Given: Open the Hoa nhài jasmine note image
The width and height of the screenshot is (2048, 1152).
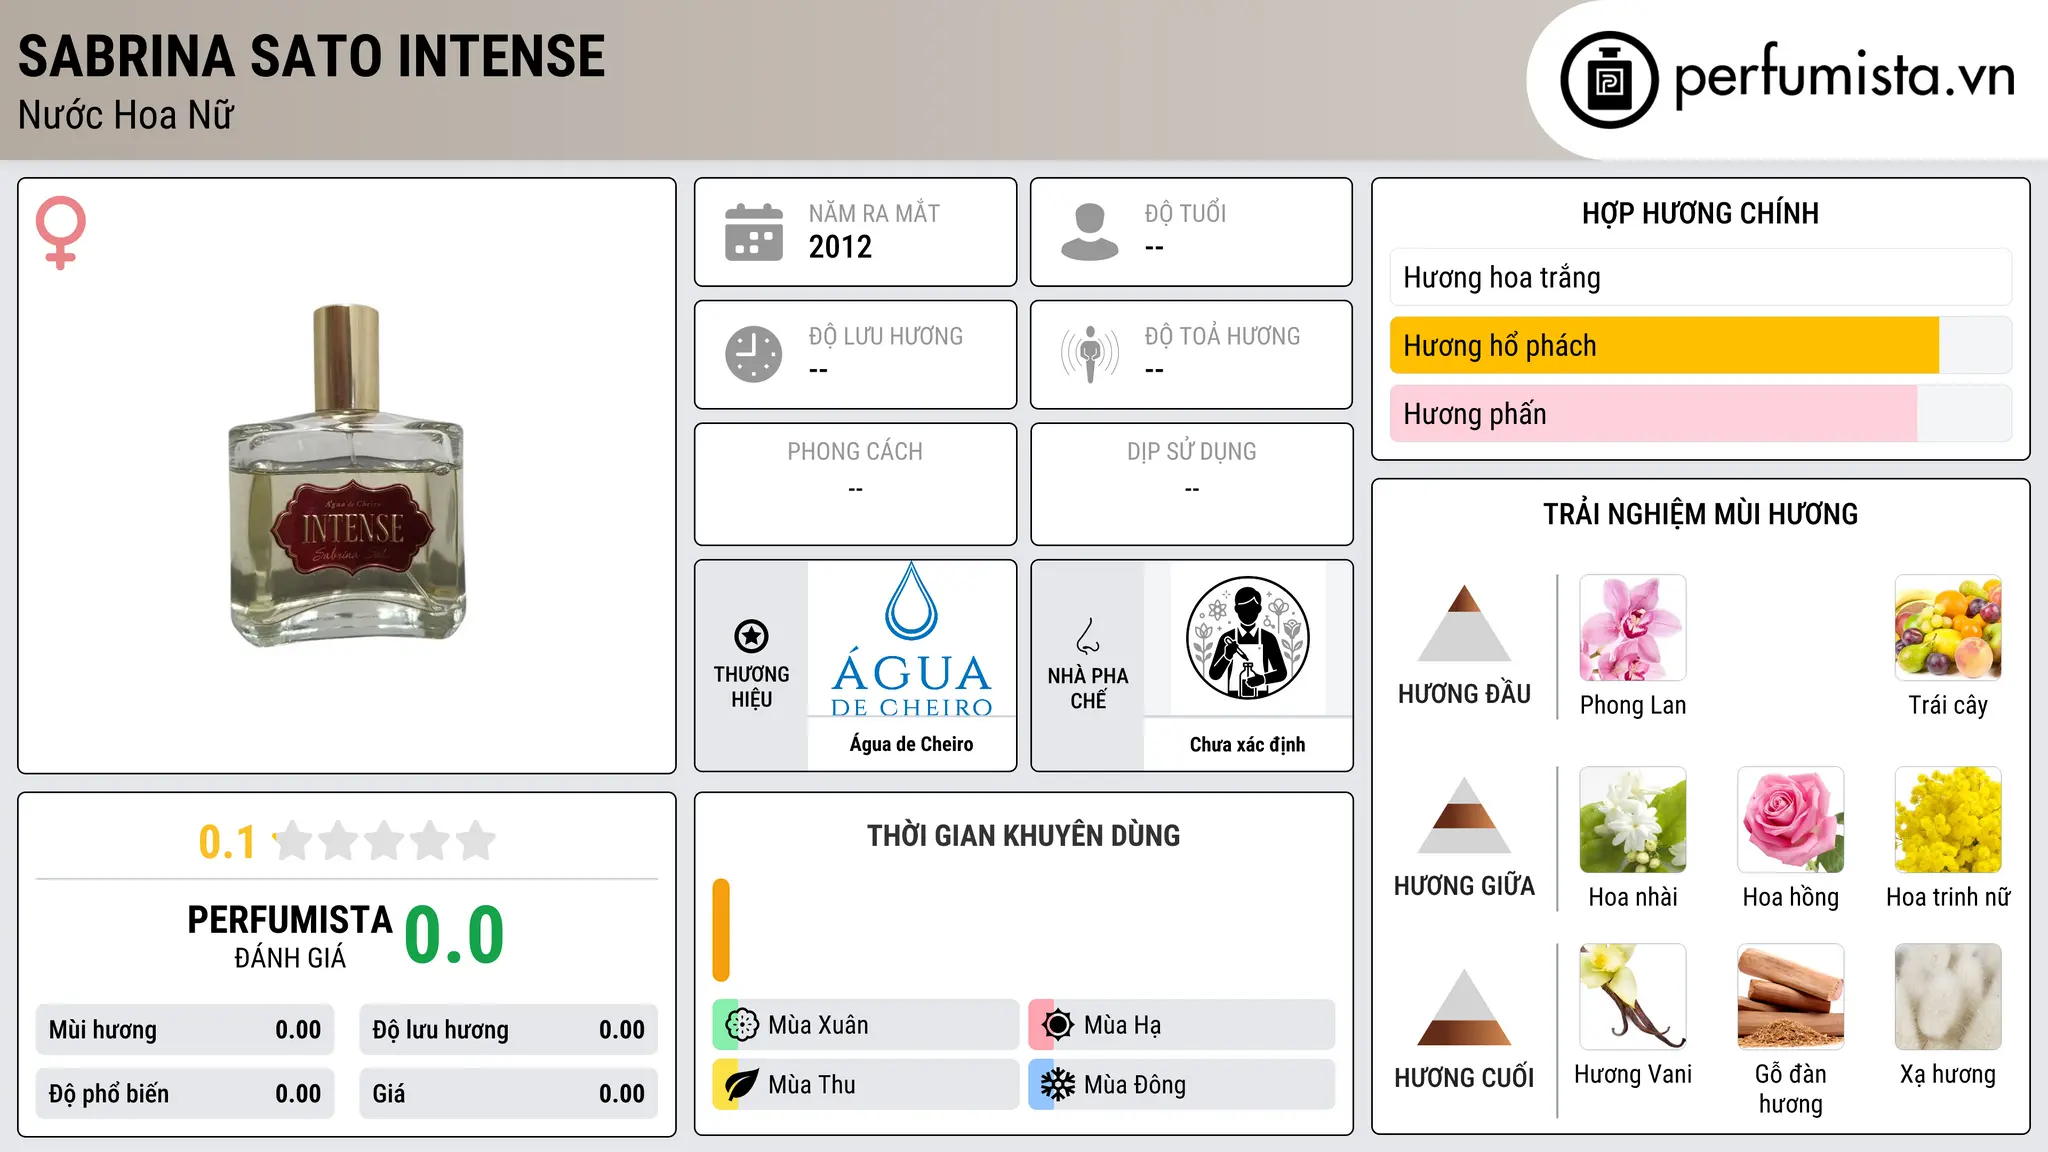Looking at the screenshot, I should pos(1632,820).
